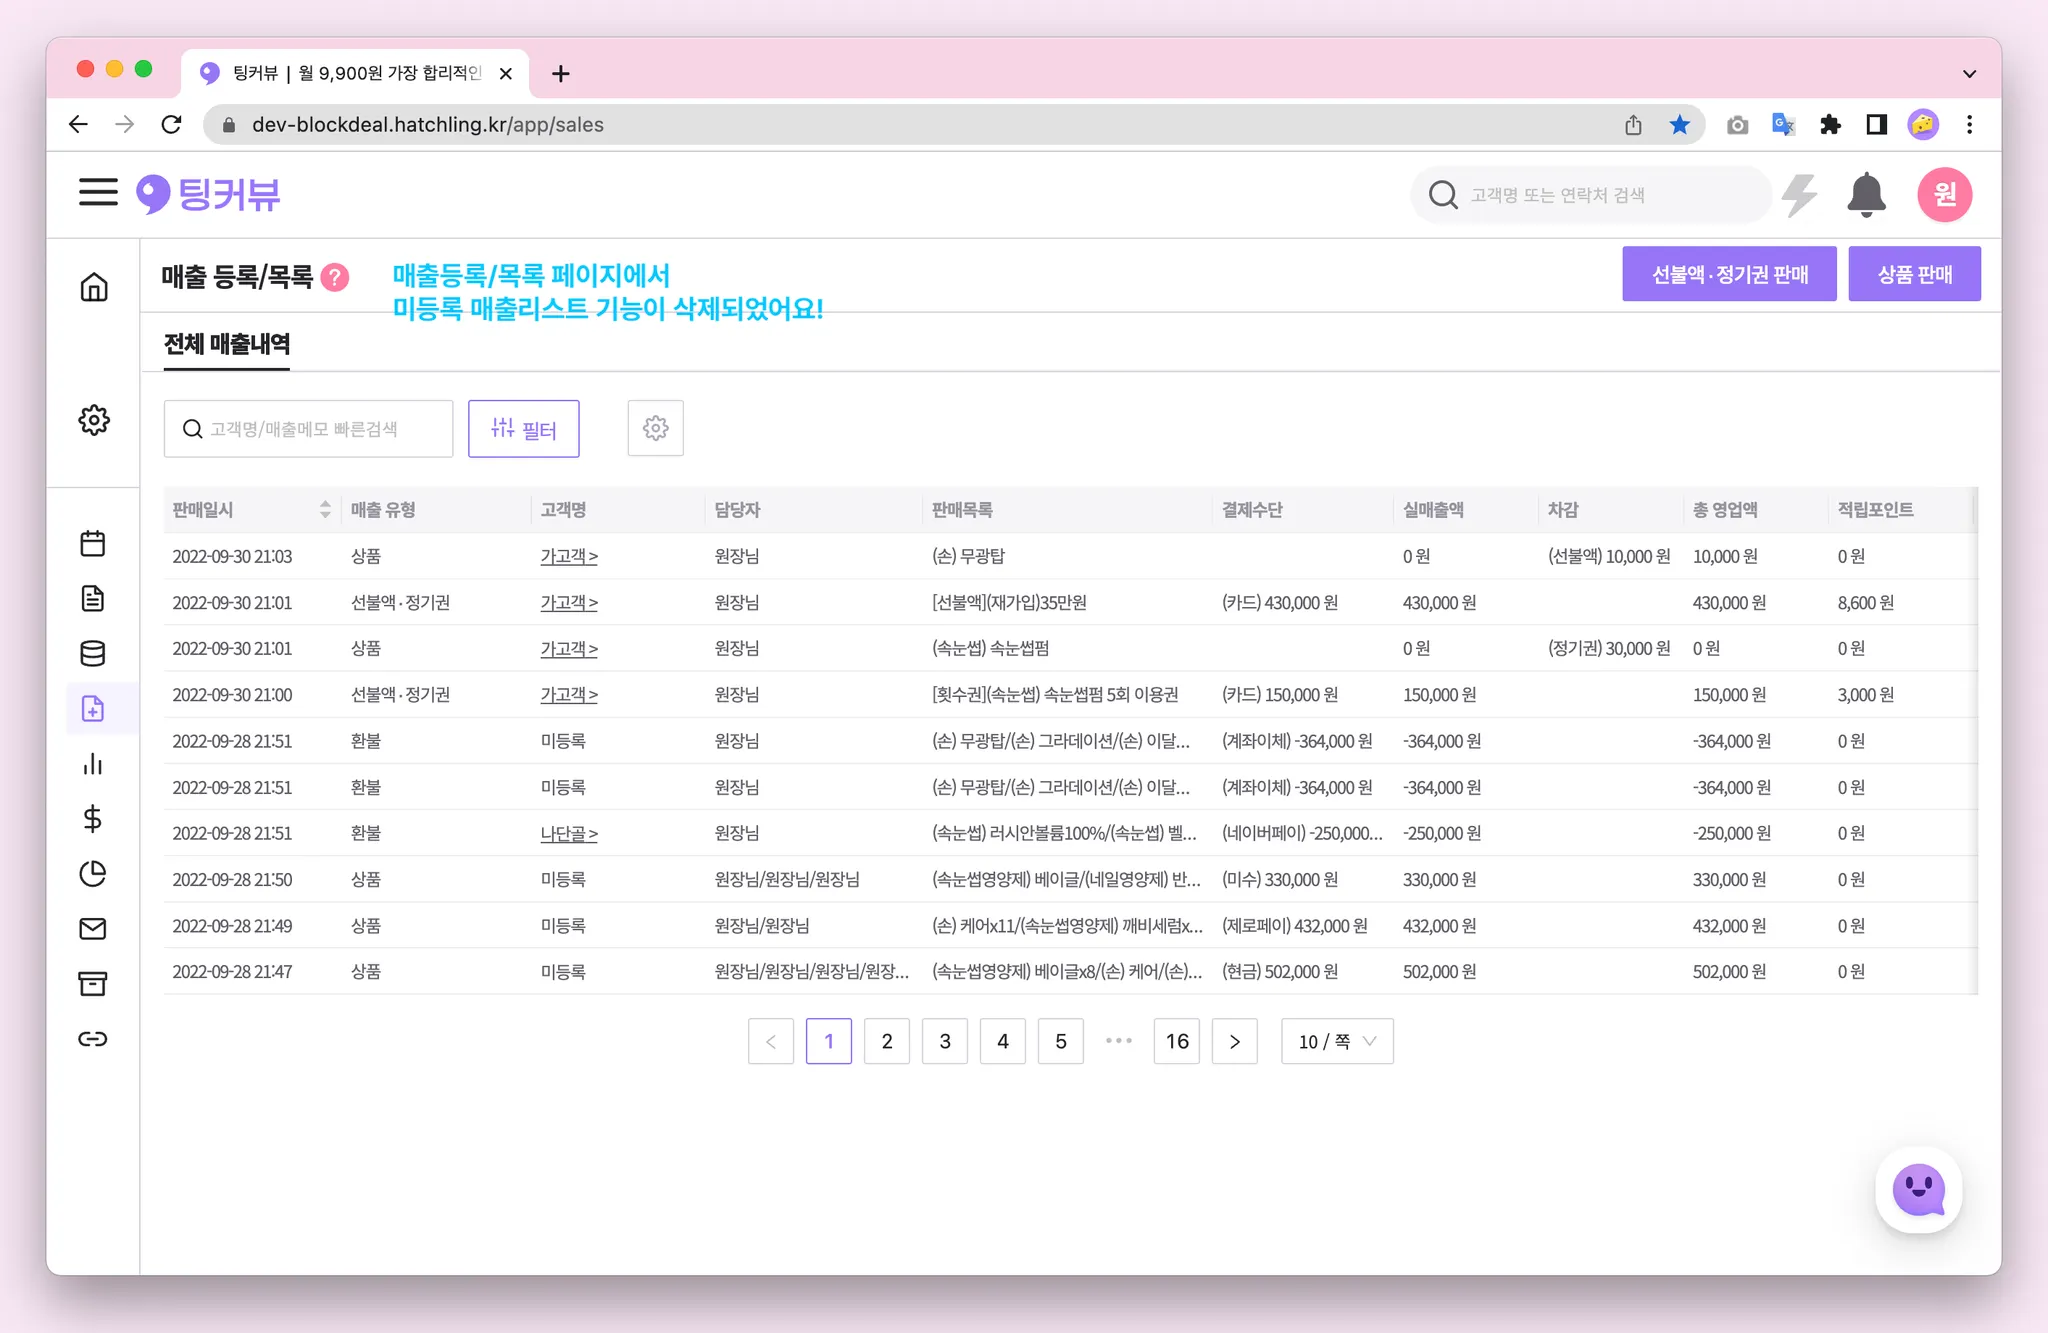Click the lightning bolt icon in header
This screenshot has height=1333, width=2048.
[1800, 194]
